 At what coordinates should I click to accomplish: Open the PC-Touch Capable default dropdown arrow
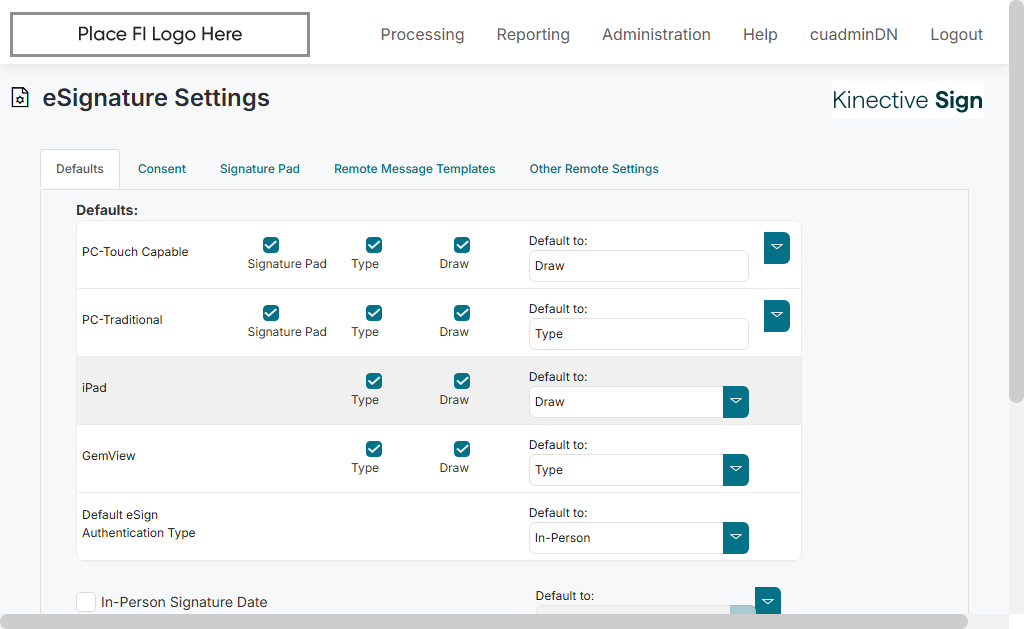coord(776,248)
